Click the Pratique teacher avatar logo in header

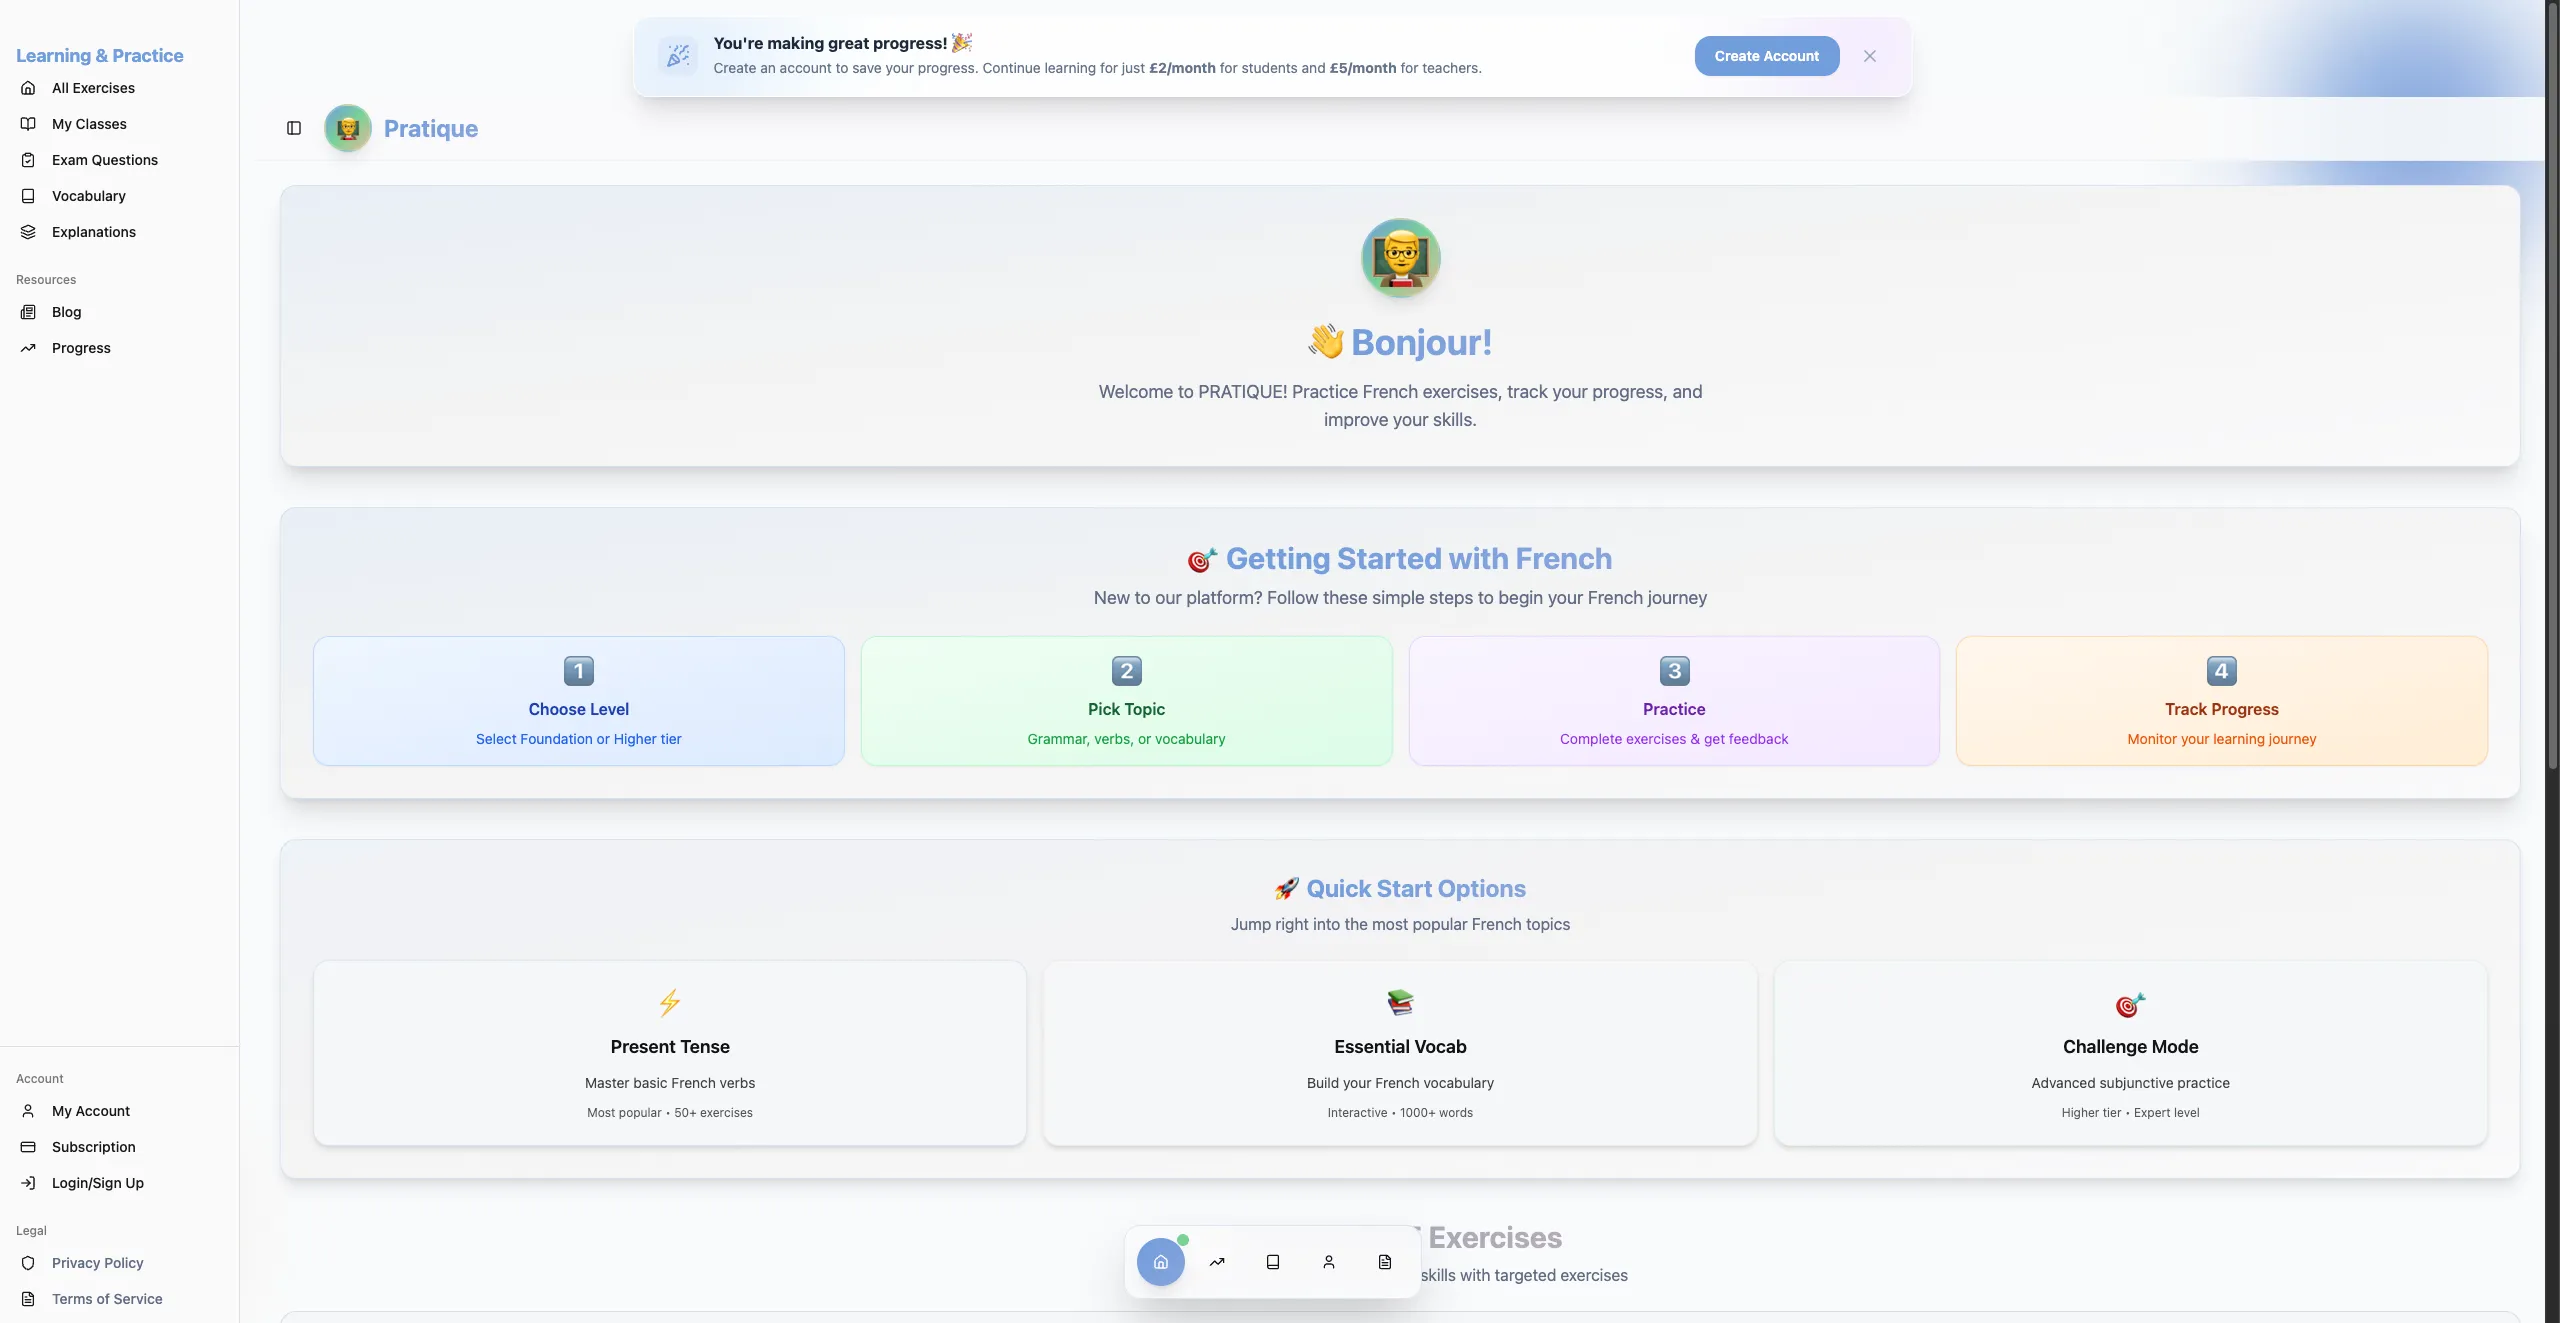pos(348,128)
